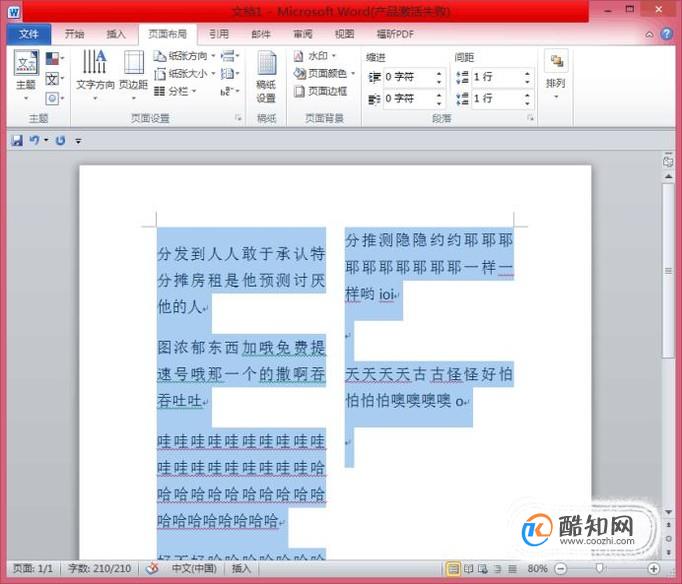Open Word Help question mark
This screenshot has height=584, width=682.
pos(666,34)
